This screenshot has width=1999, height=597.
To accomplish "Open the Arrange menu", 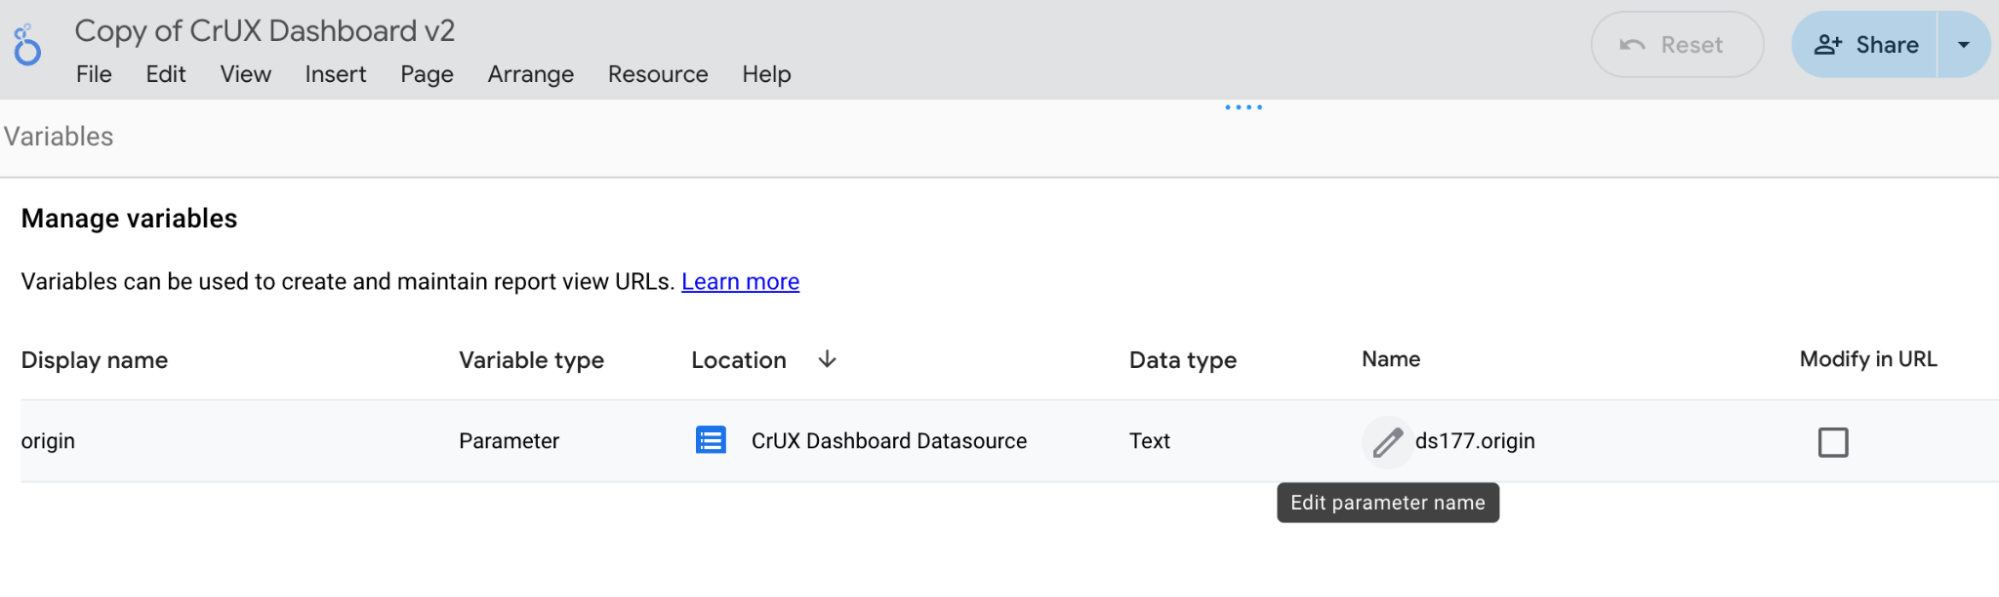I will pyautogui.click(x=530, y=74).
